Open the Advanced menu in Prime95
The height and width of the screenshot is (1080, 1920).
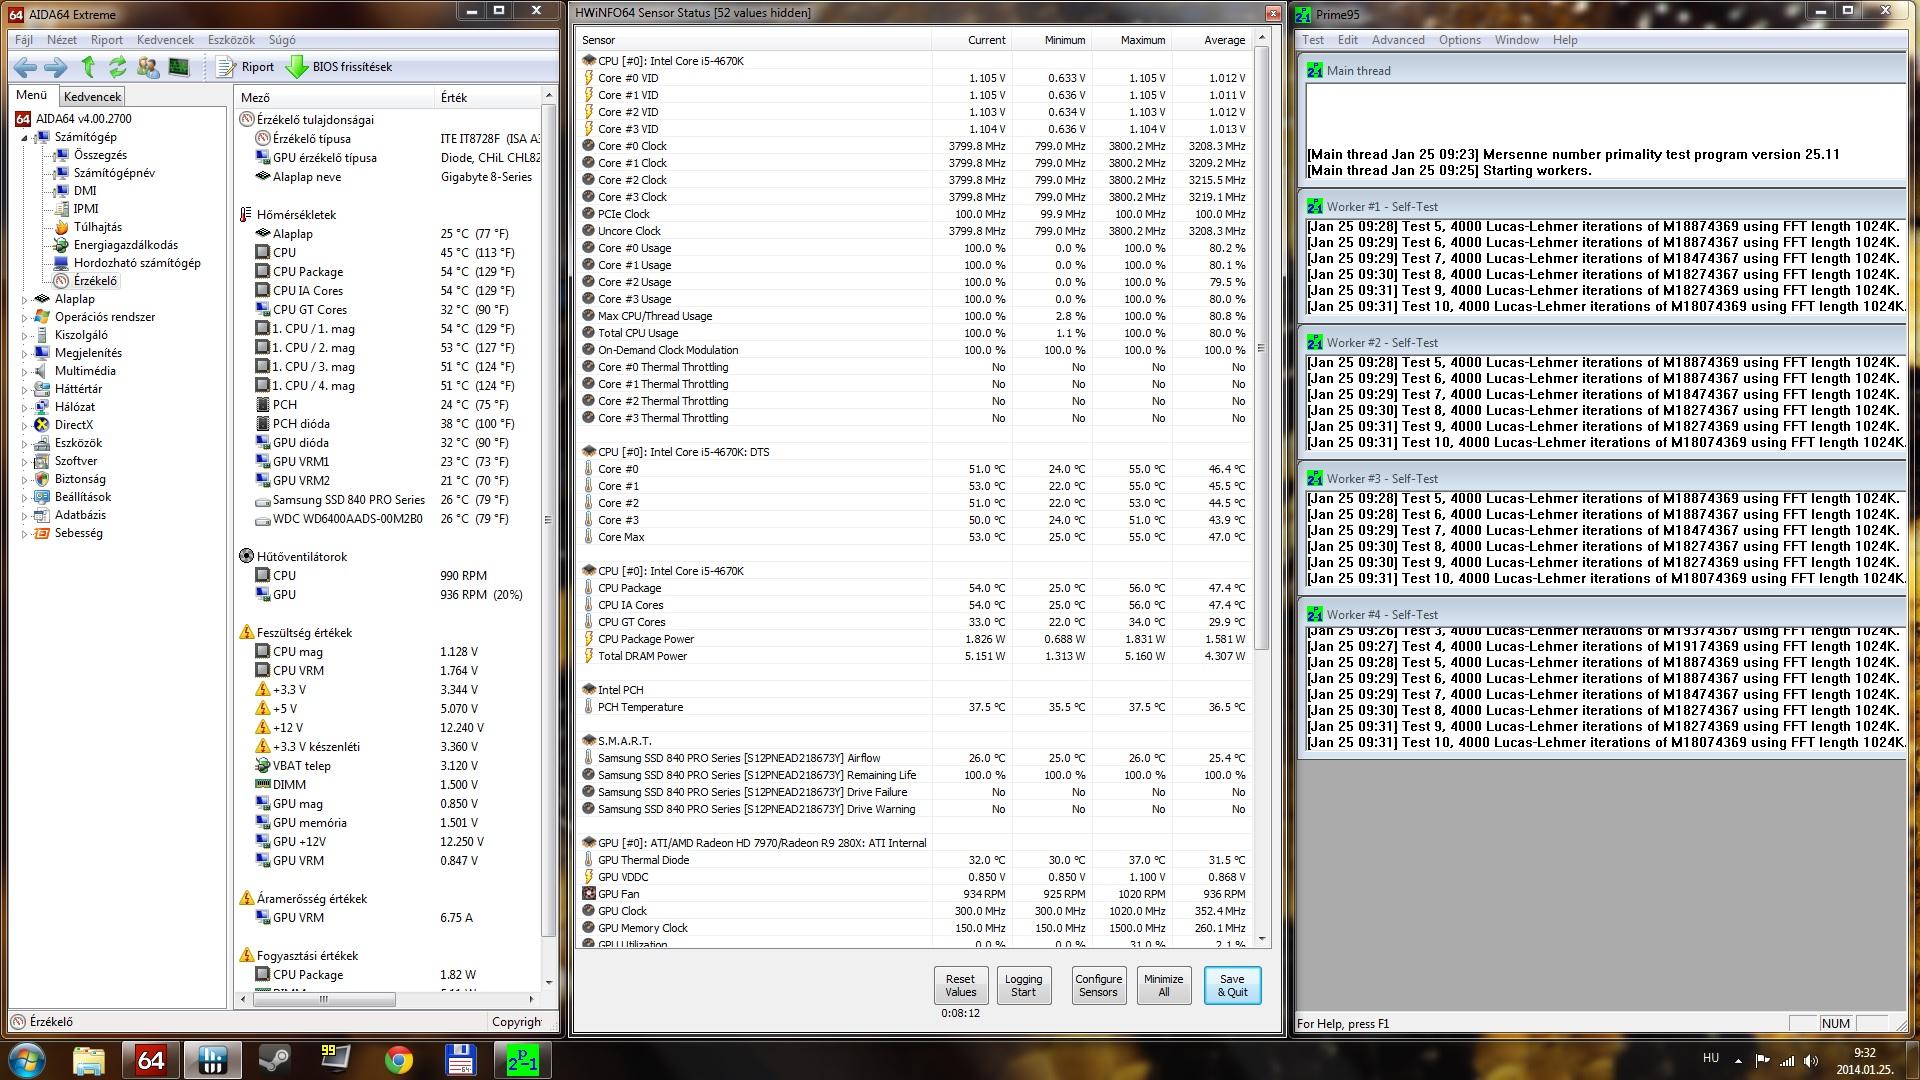(1398, 40)
